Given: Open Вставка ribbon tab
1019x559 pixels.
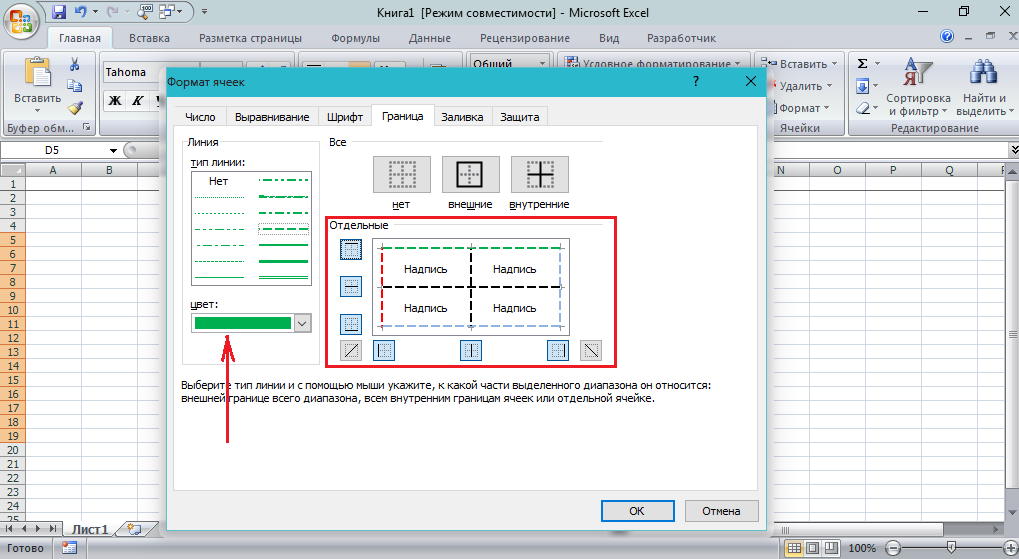Looking at the screenshot, I should [149, 38].
